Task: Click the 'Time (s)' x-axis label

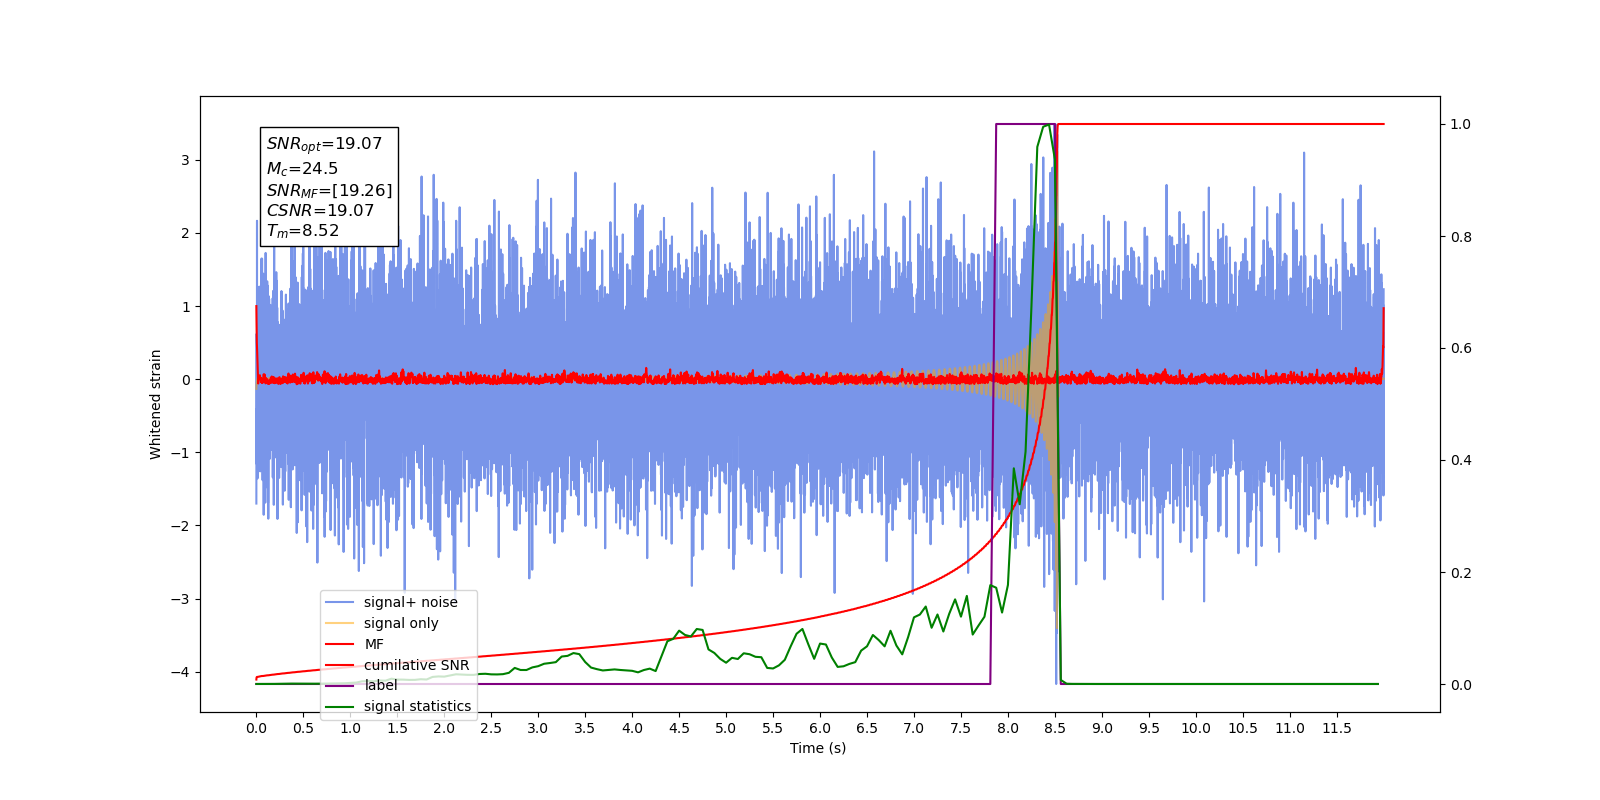Action: (818, 748)
